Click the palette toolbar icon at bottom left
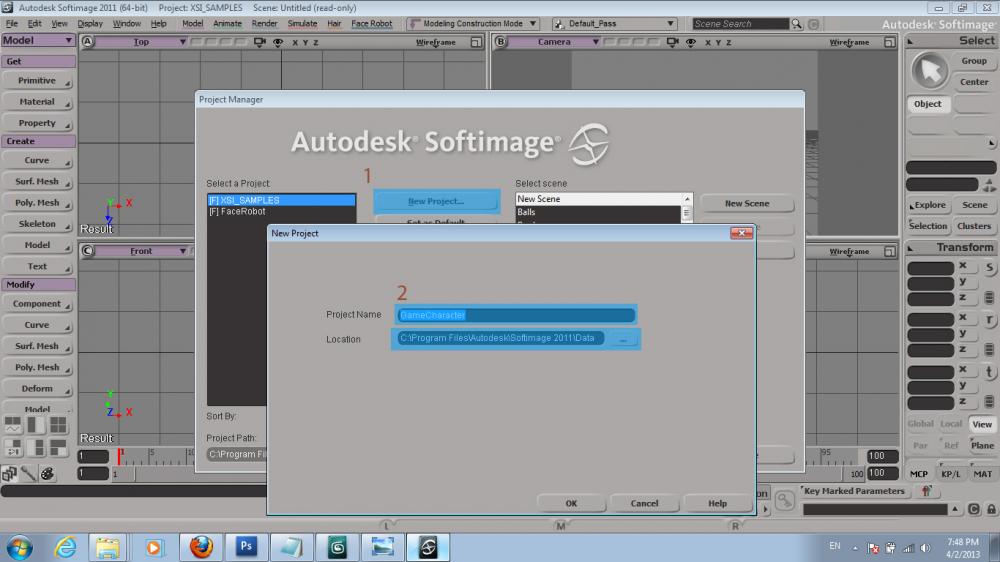The height and width of the screenshot is (562, 1000). click(47, 473)
